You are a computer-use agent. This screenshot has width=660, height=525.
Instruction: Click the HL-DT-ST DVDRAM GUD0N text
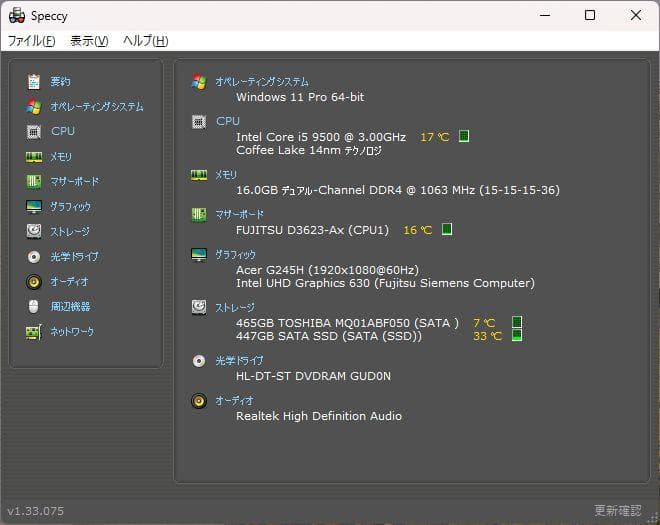click(x=313, y=376)
